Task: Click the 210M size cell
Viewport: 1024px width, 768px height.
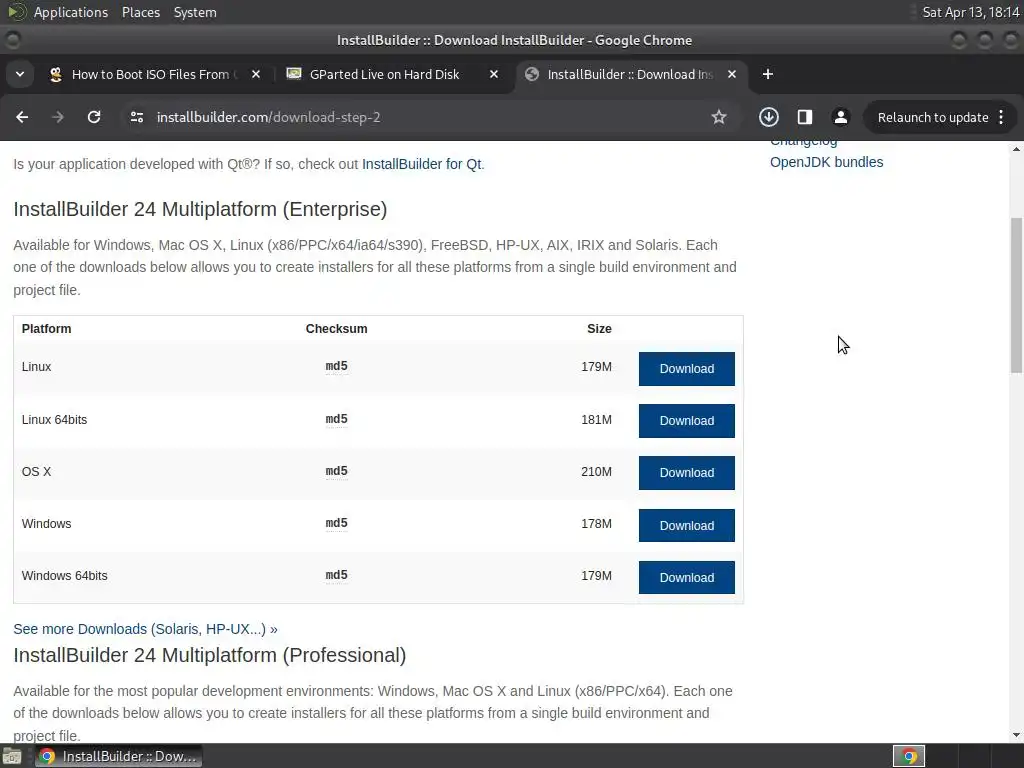Action: pyautogui.click(x=596, y=471)
